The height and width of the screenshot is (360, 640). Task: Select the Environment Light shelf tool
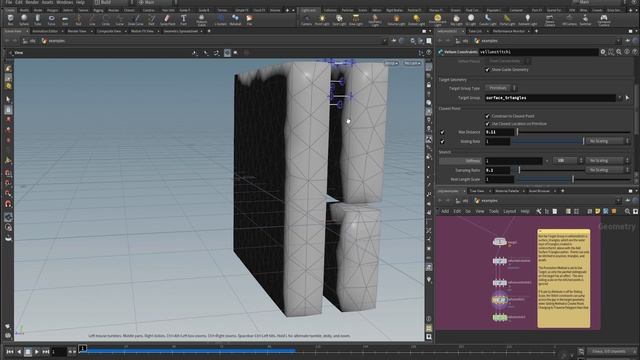click(x=437, y=20)
